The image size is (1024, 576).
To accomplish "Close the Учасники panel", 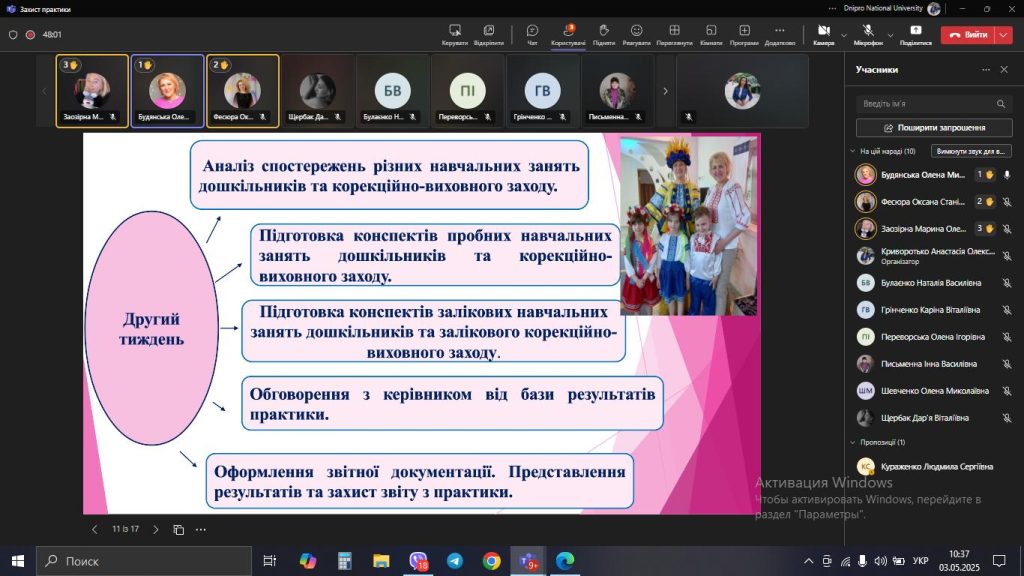I will pos(1004,69).
